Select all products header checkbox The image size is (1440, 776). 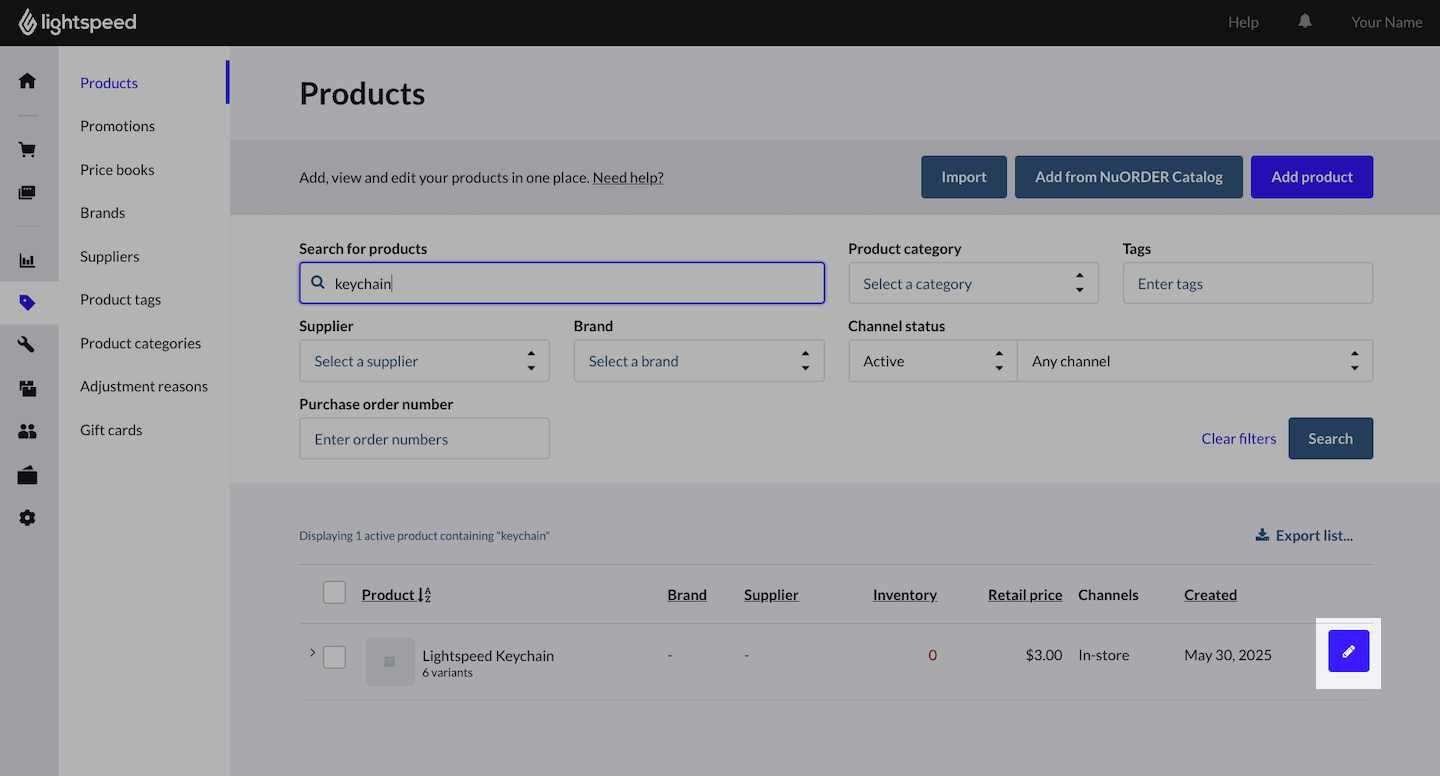(x=334, y=593)
